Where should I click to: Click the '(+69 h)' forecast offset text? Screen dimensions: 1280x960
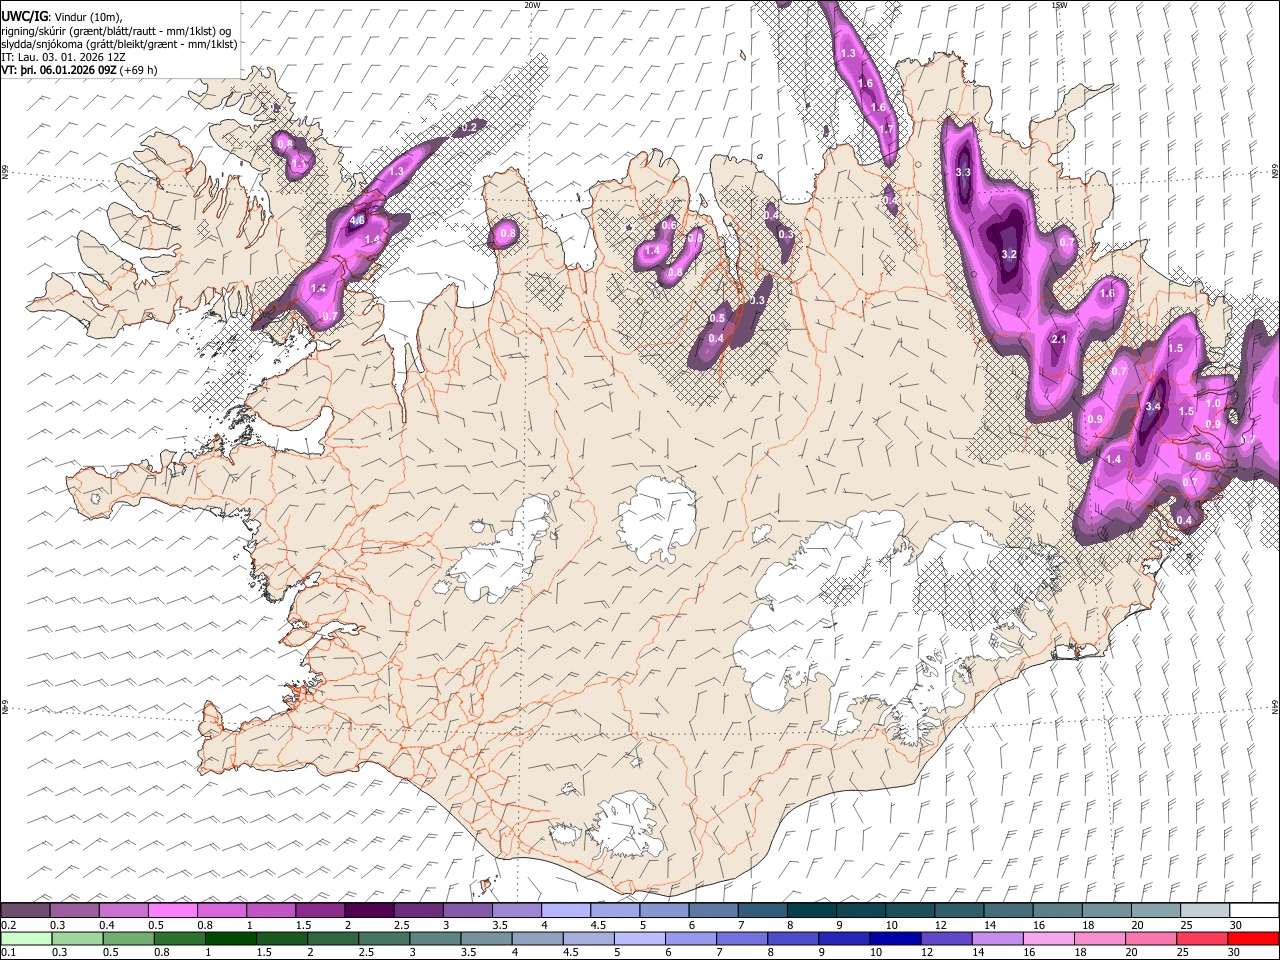[x=138, y=70]
